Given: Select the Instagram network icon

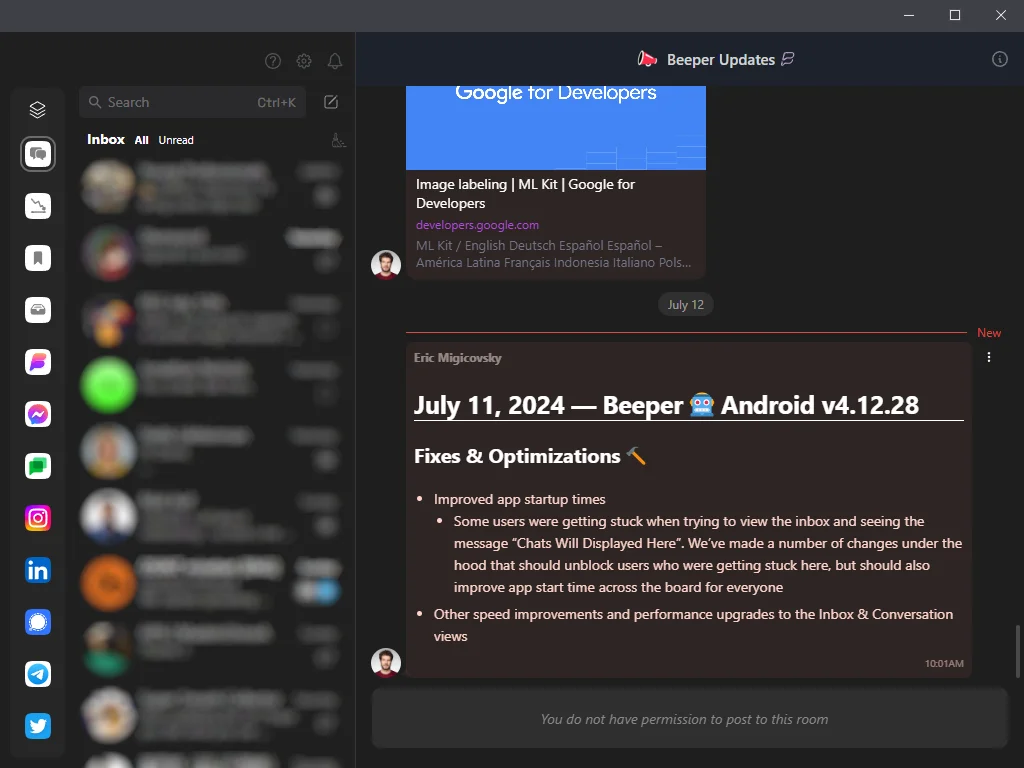Looking at the screenshot, I should tap(38, 518).
